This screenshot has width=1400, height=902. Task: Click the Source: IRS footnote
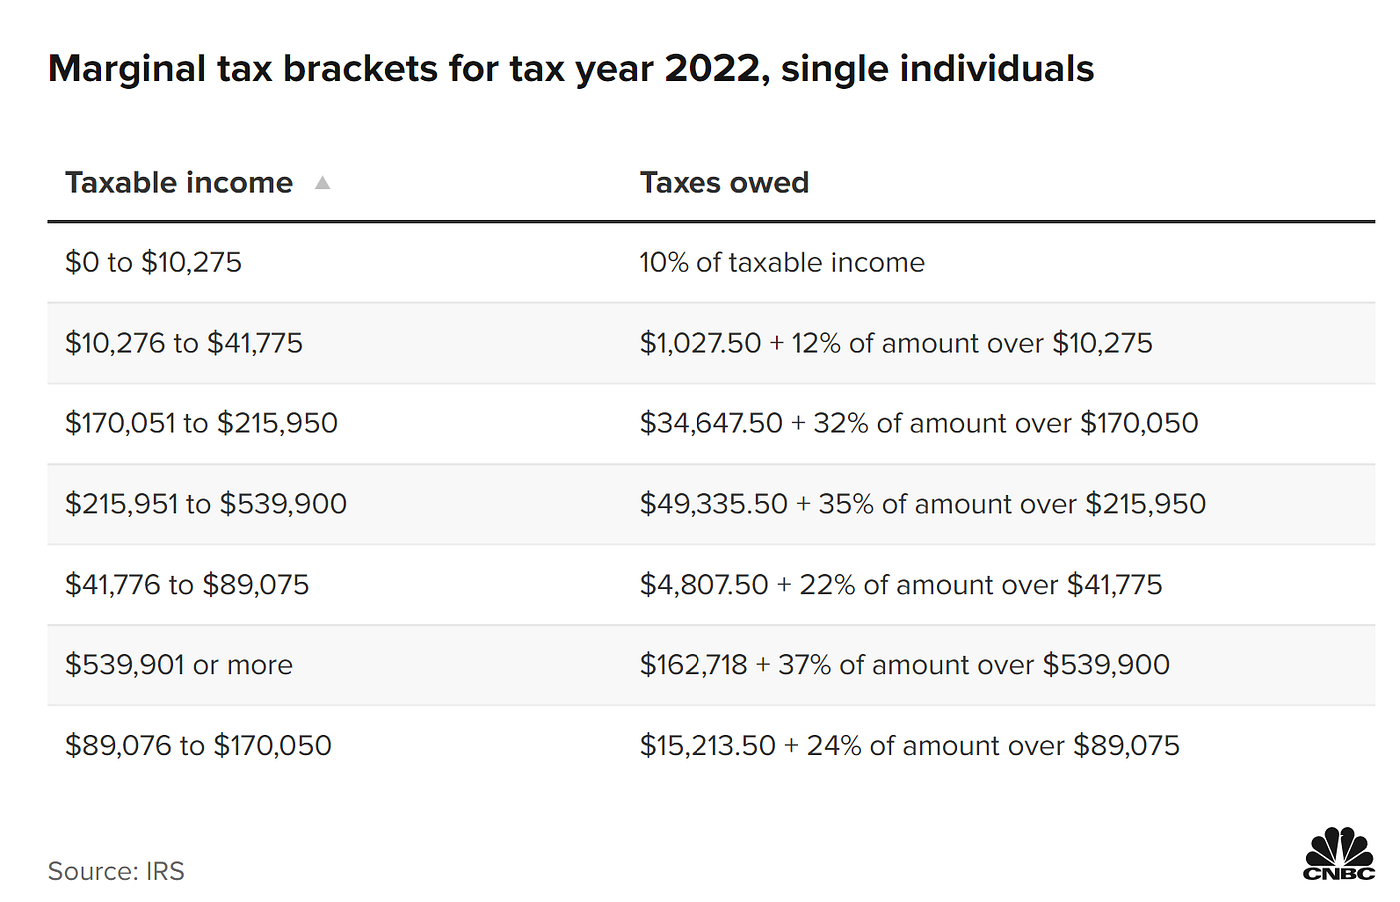pyautogui.click(x=116, y=871)
